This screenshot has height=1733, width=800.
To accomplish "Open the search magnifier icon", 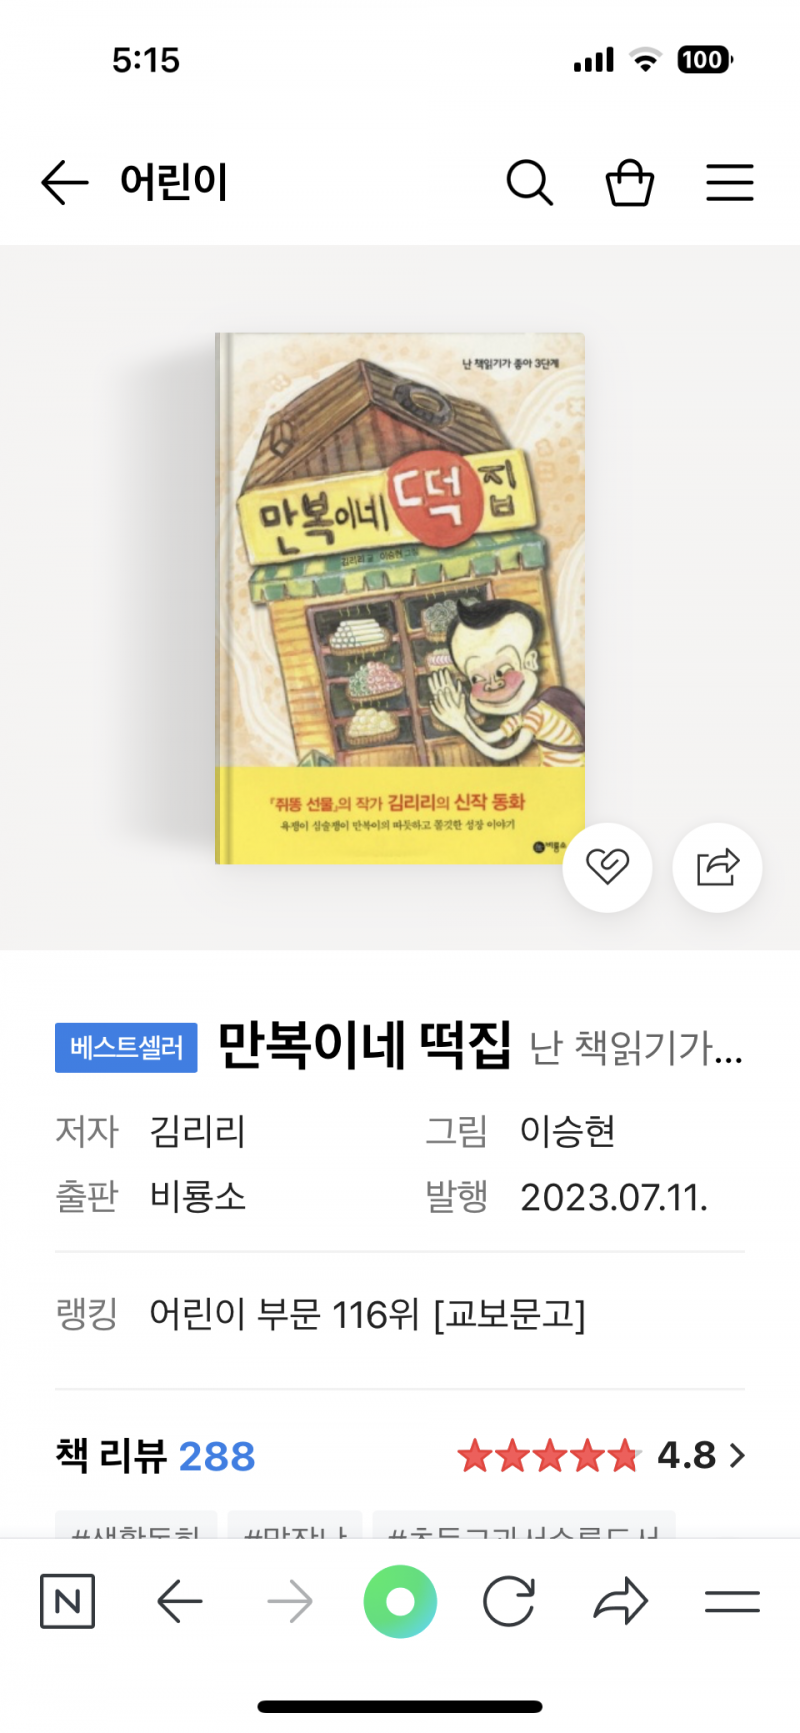I will coord(529,183).
